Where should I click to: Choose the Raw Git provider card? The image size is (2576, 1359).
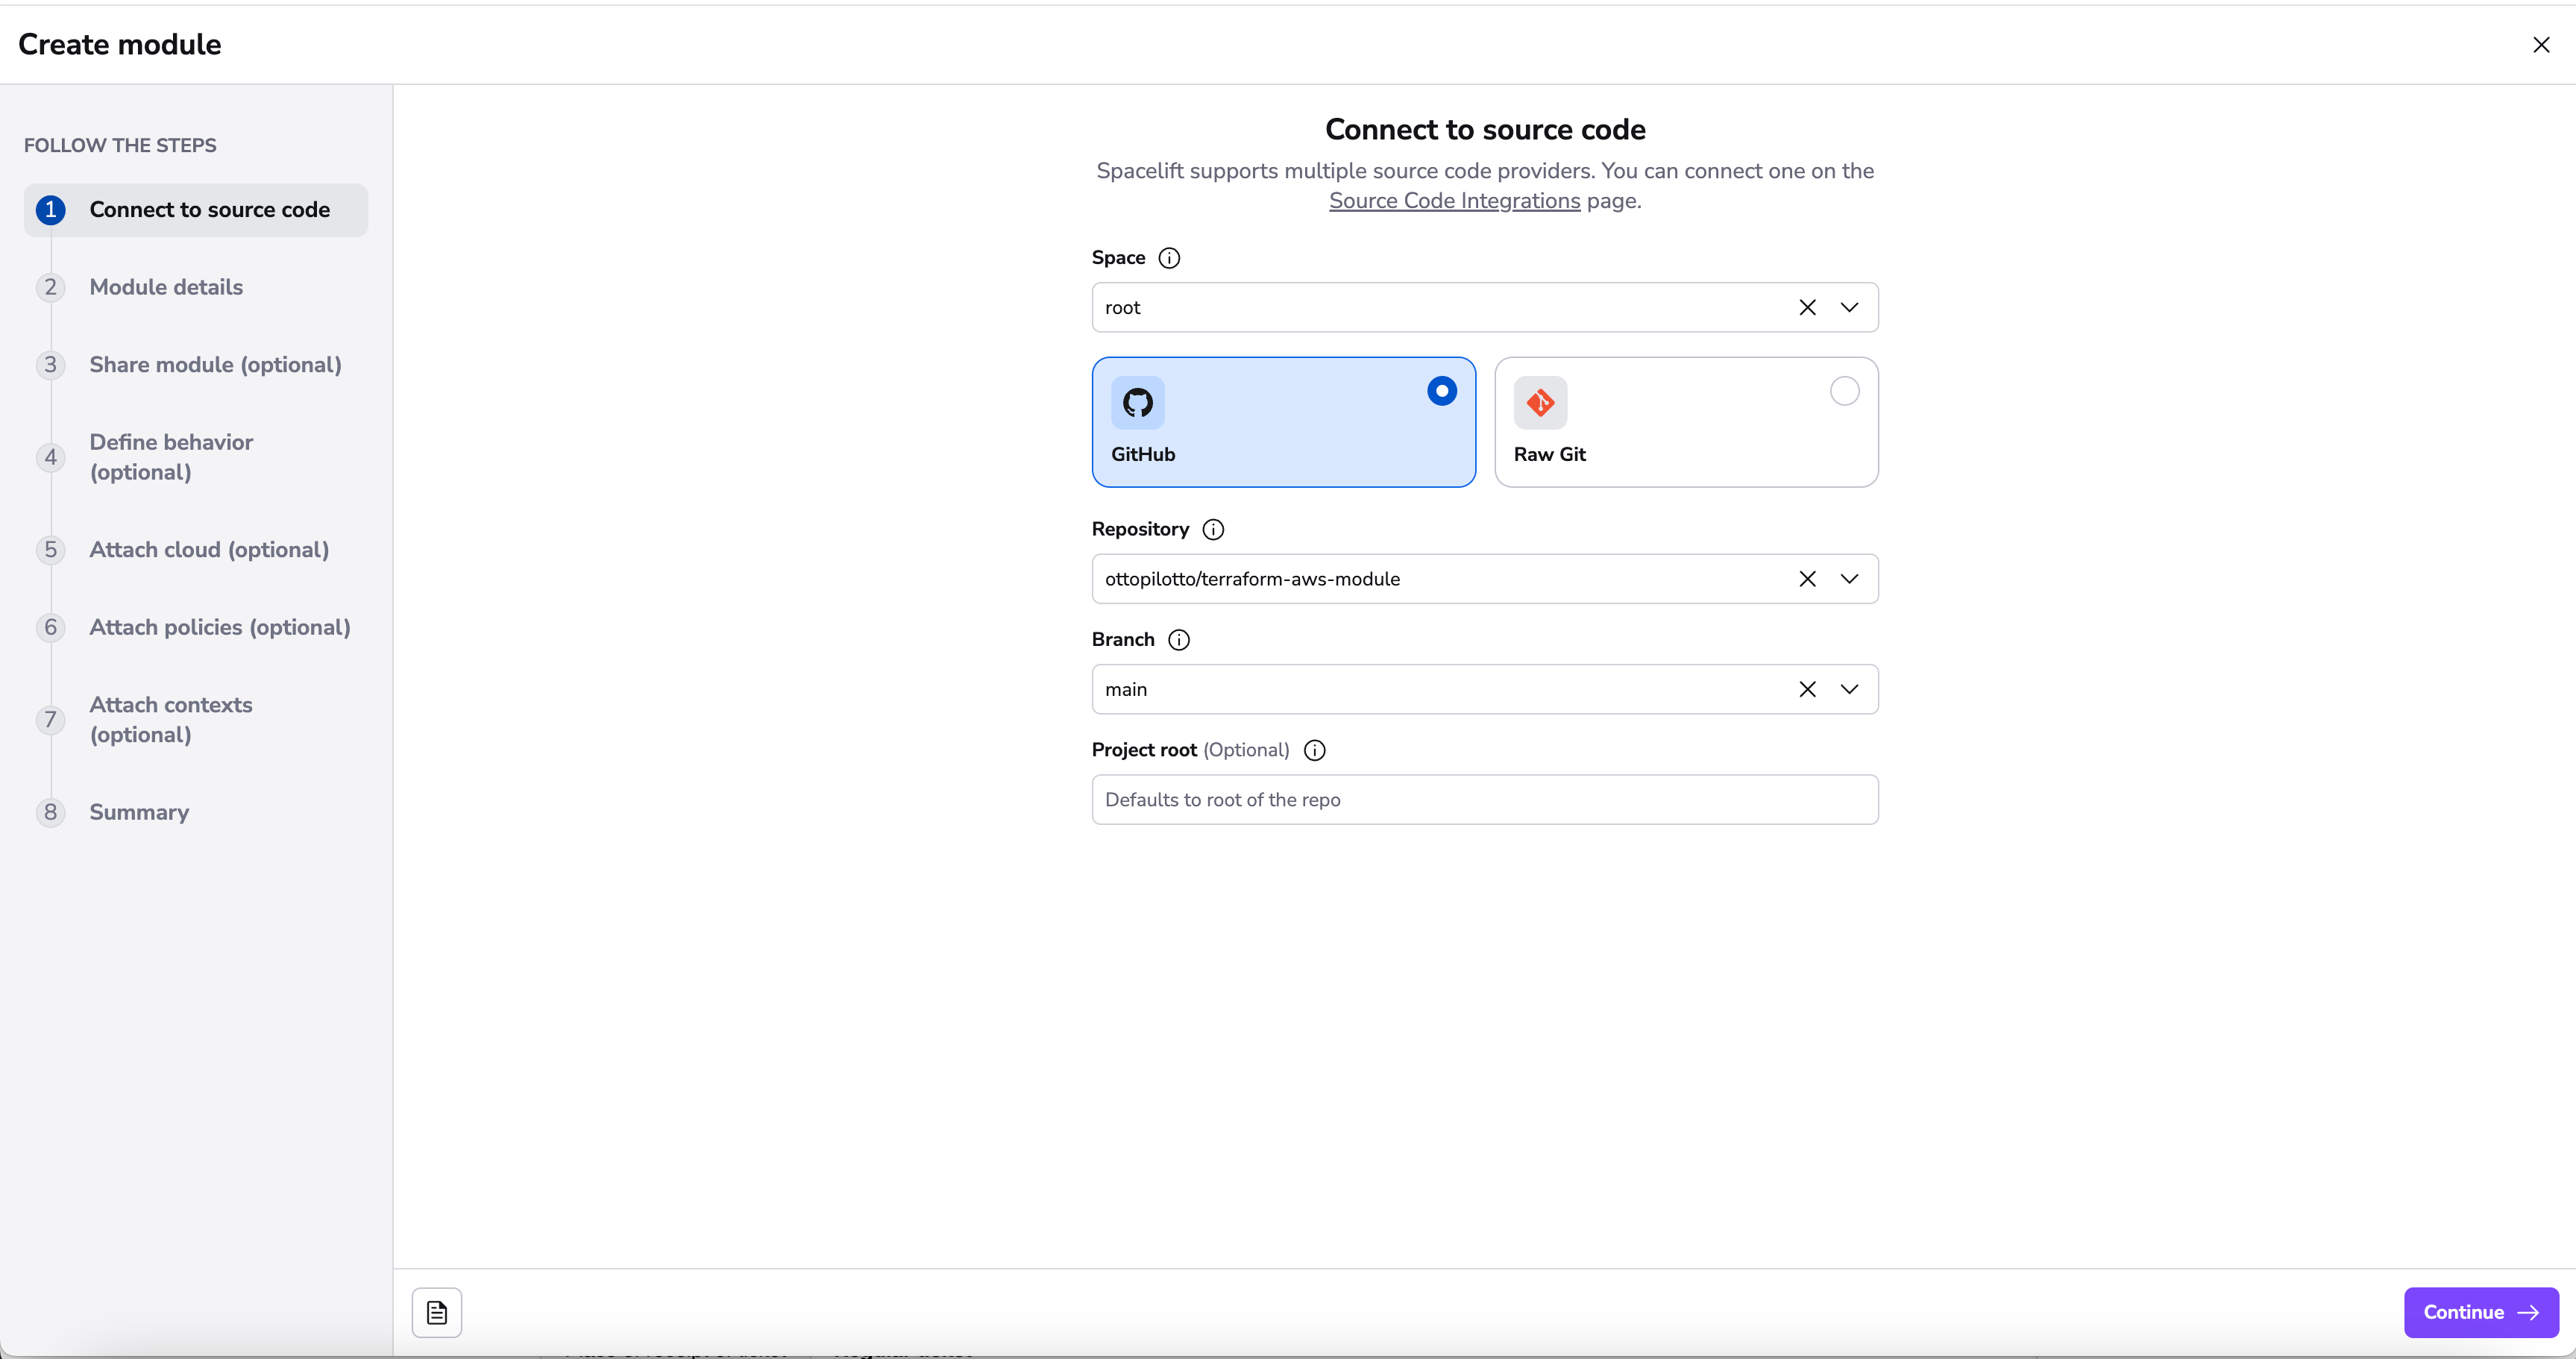(x=1686, y=422)
